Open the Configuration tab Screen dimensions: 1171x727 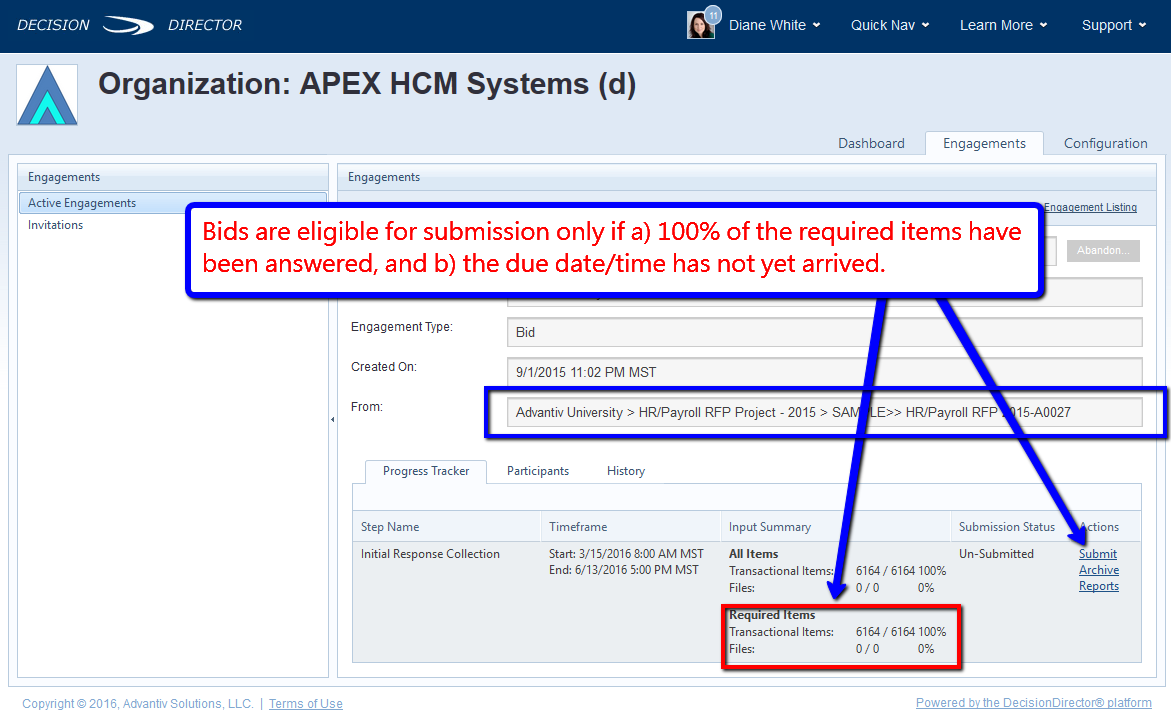1105,143
